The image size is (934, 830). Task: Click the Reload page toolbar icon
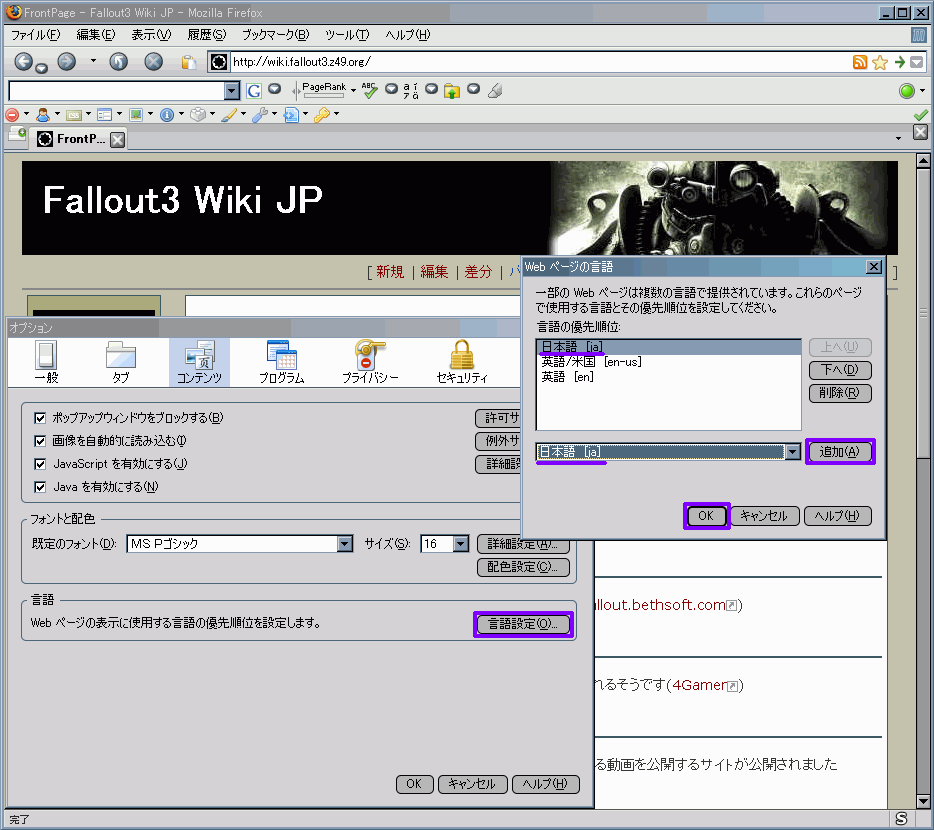tap(118, 62)
